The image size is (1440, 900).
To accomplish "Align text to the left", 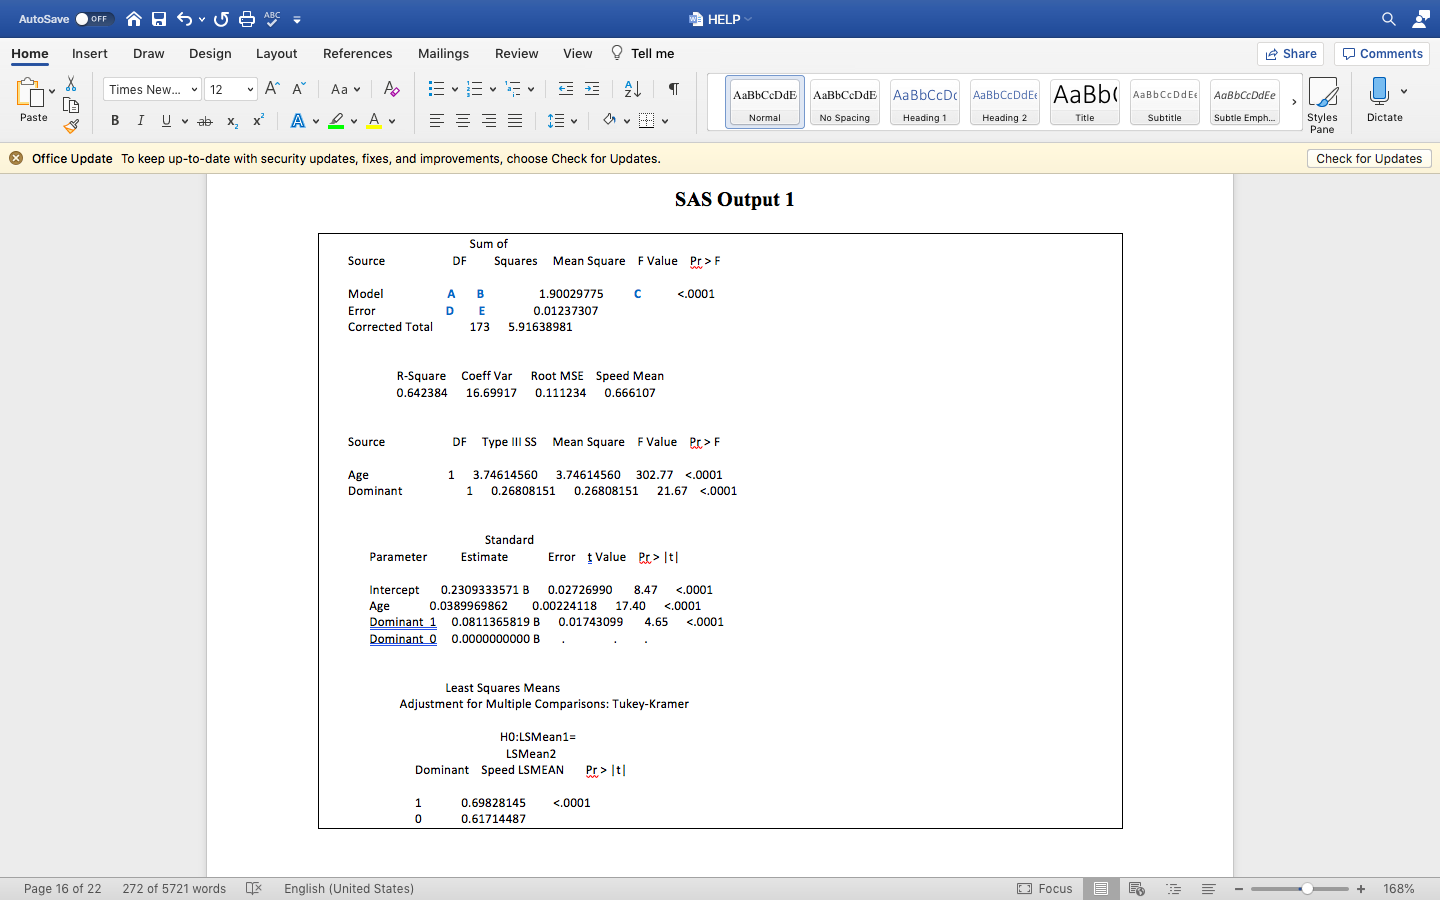I will [437, 121].
